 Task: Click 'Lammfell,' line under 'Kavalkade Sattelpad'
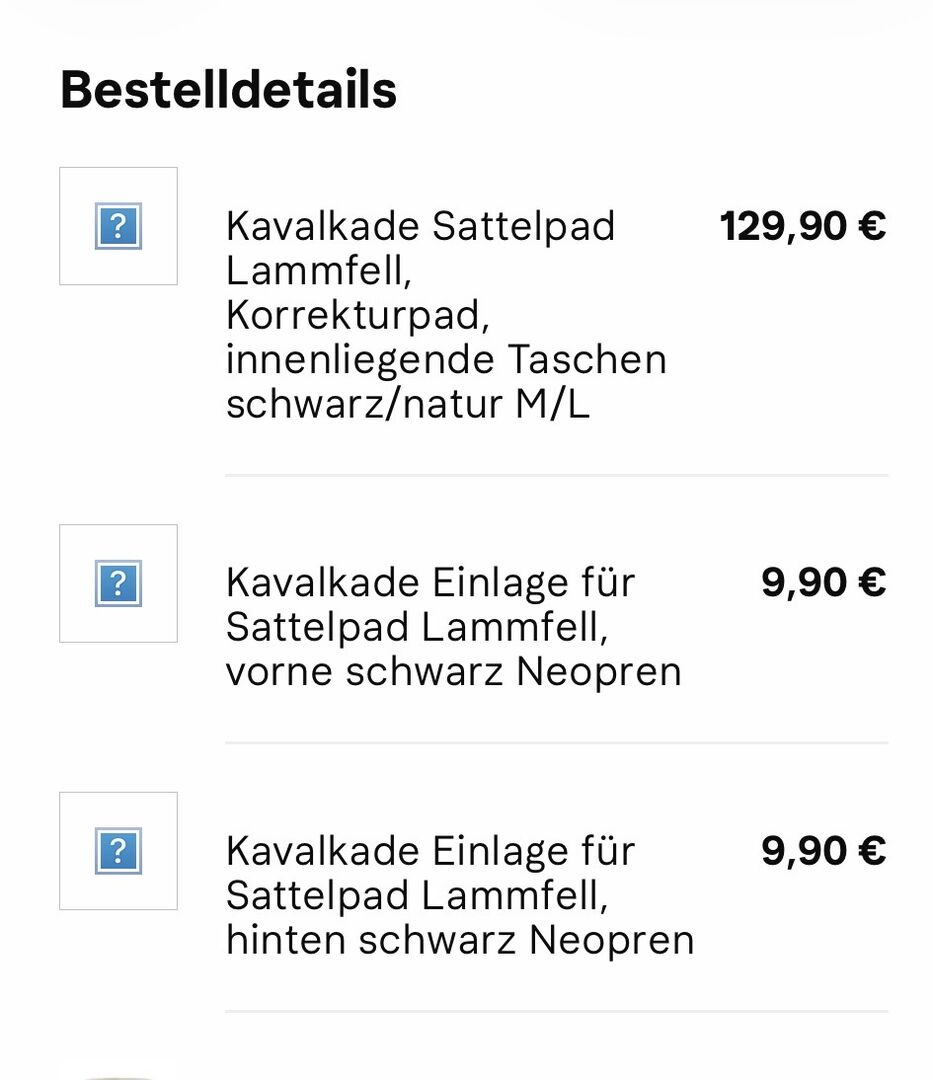click(x=318, y=271)
